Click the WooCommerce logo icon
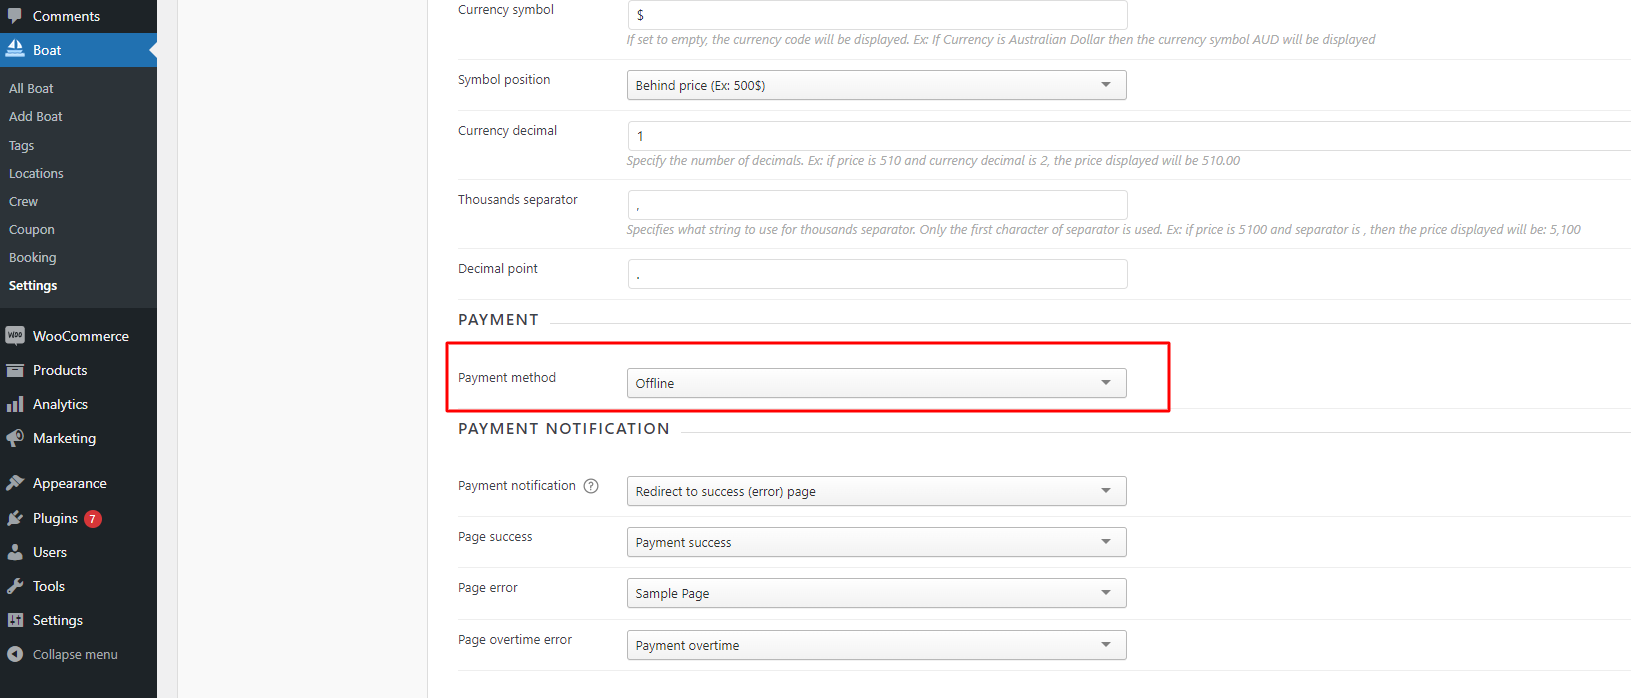This screenshot has width=1631, height=698. [x=15, y=336]
